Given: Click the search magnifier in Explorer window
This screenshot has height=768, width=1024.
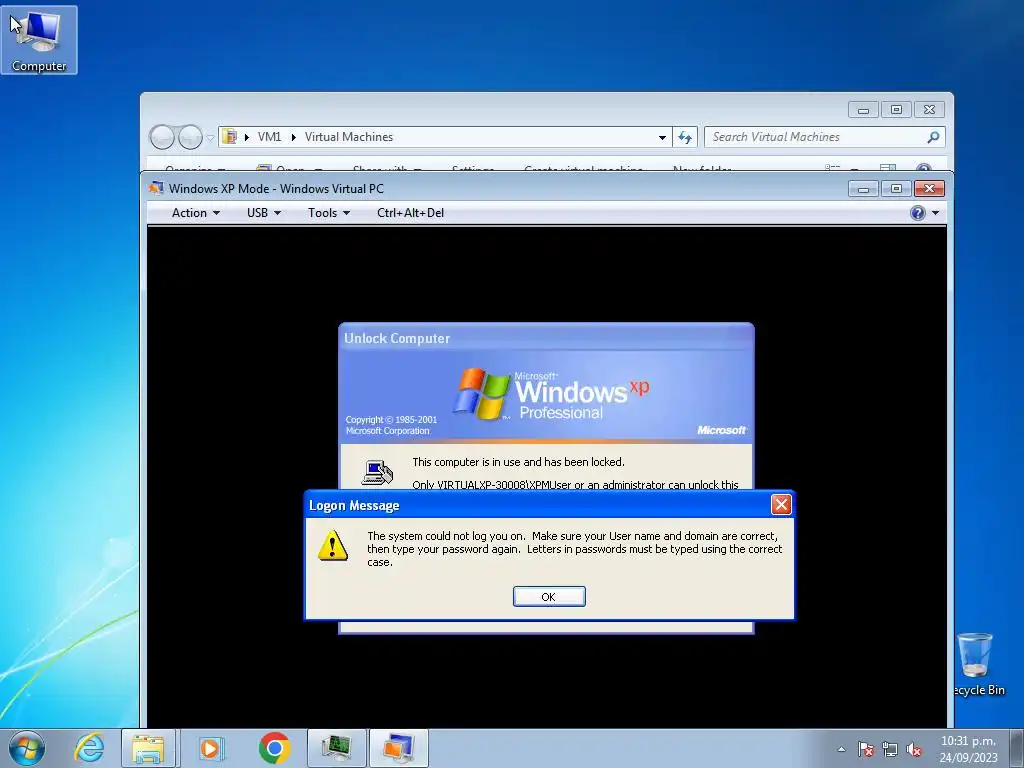Looking at the screenshot, I should [x=933, y=137].
